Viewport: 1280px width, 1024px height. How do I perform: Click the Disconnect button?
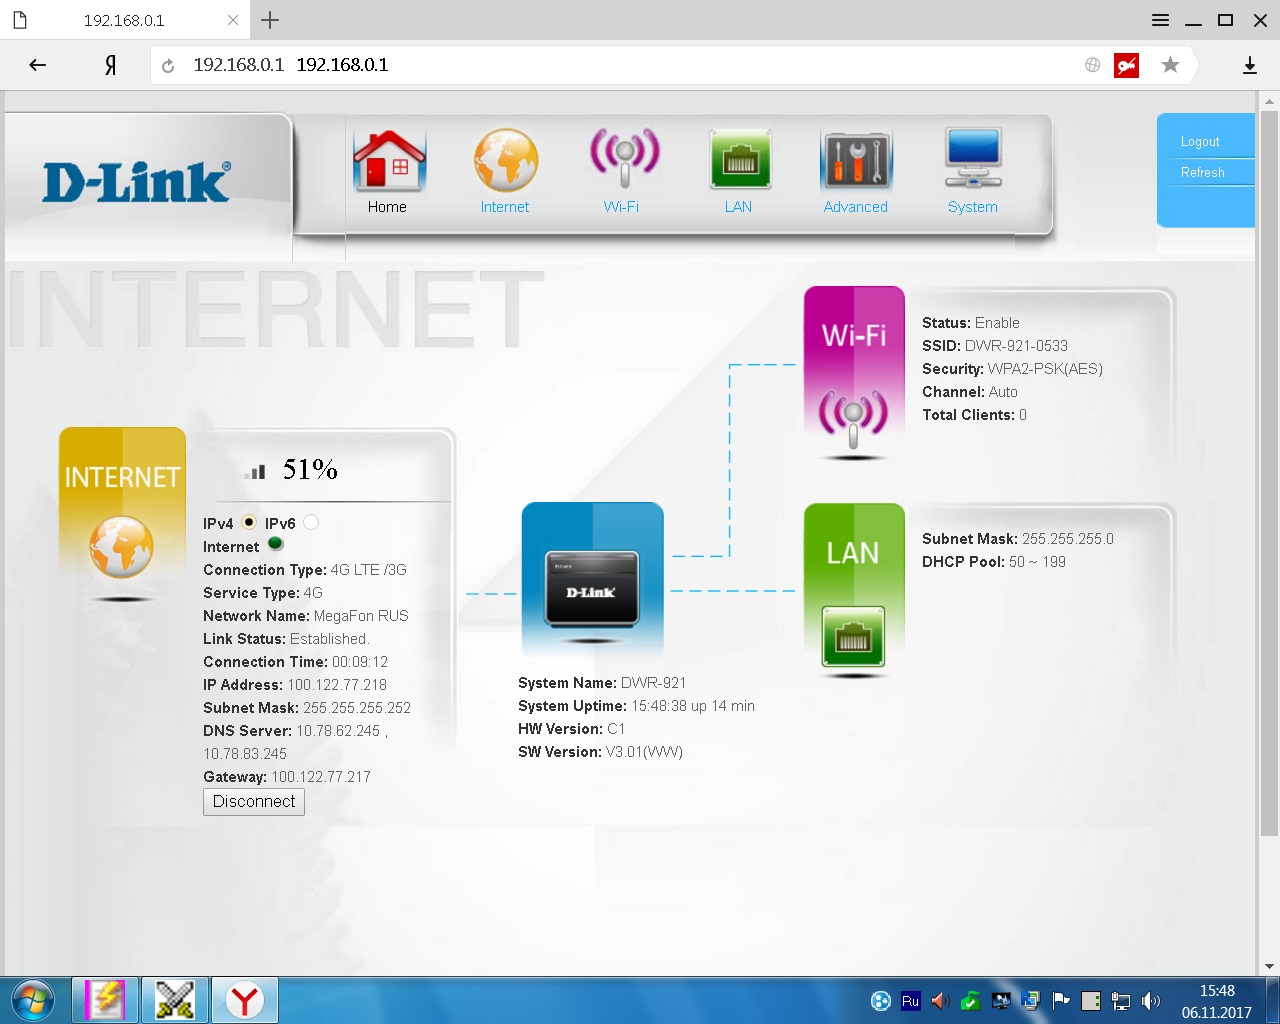click(254, 802)
